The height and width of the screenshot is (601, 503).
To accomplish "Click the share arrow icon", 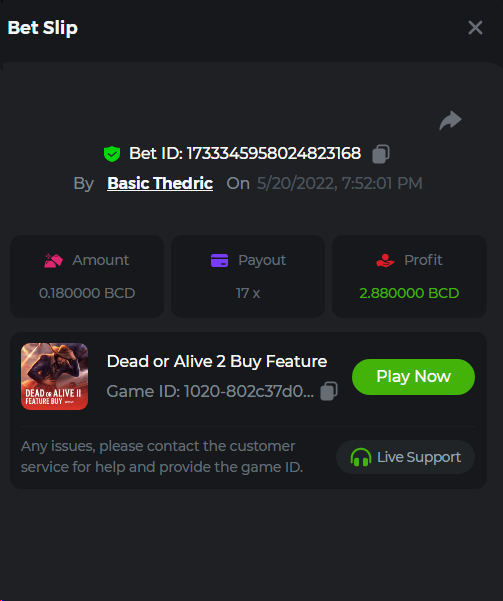I will click(x=450, y=120).
